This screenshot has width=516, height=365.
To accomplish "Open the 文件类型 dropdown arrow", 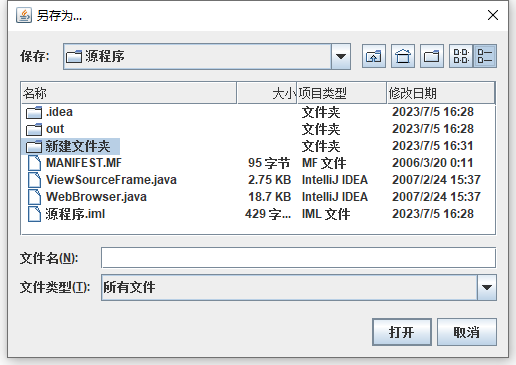I will coord(487,287).
